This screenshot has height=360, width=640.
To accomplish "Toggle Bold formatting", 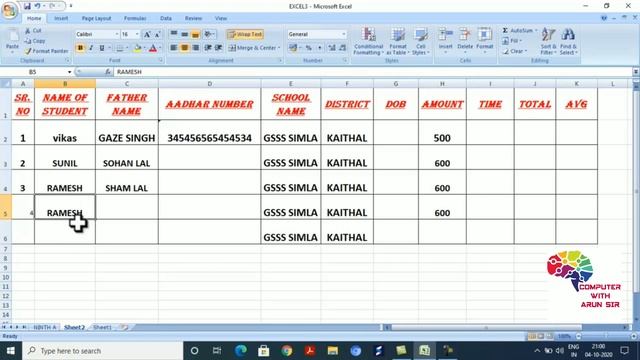I will coord(80,48).
